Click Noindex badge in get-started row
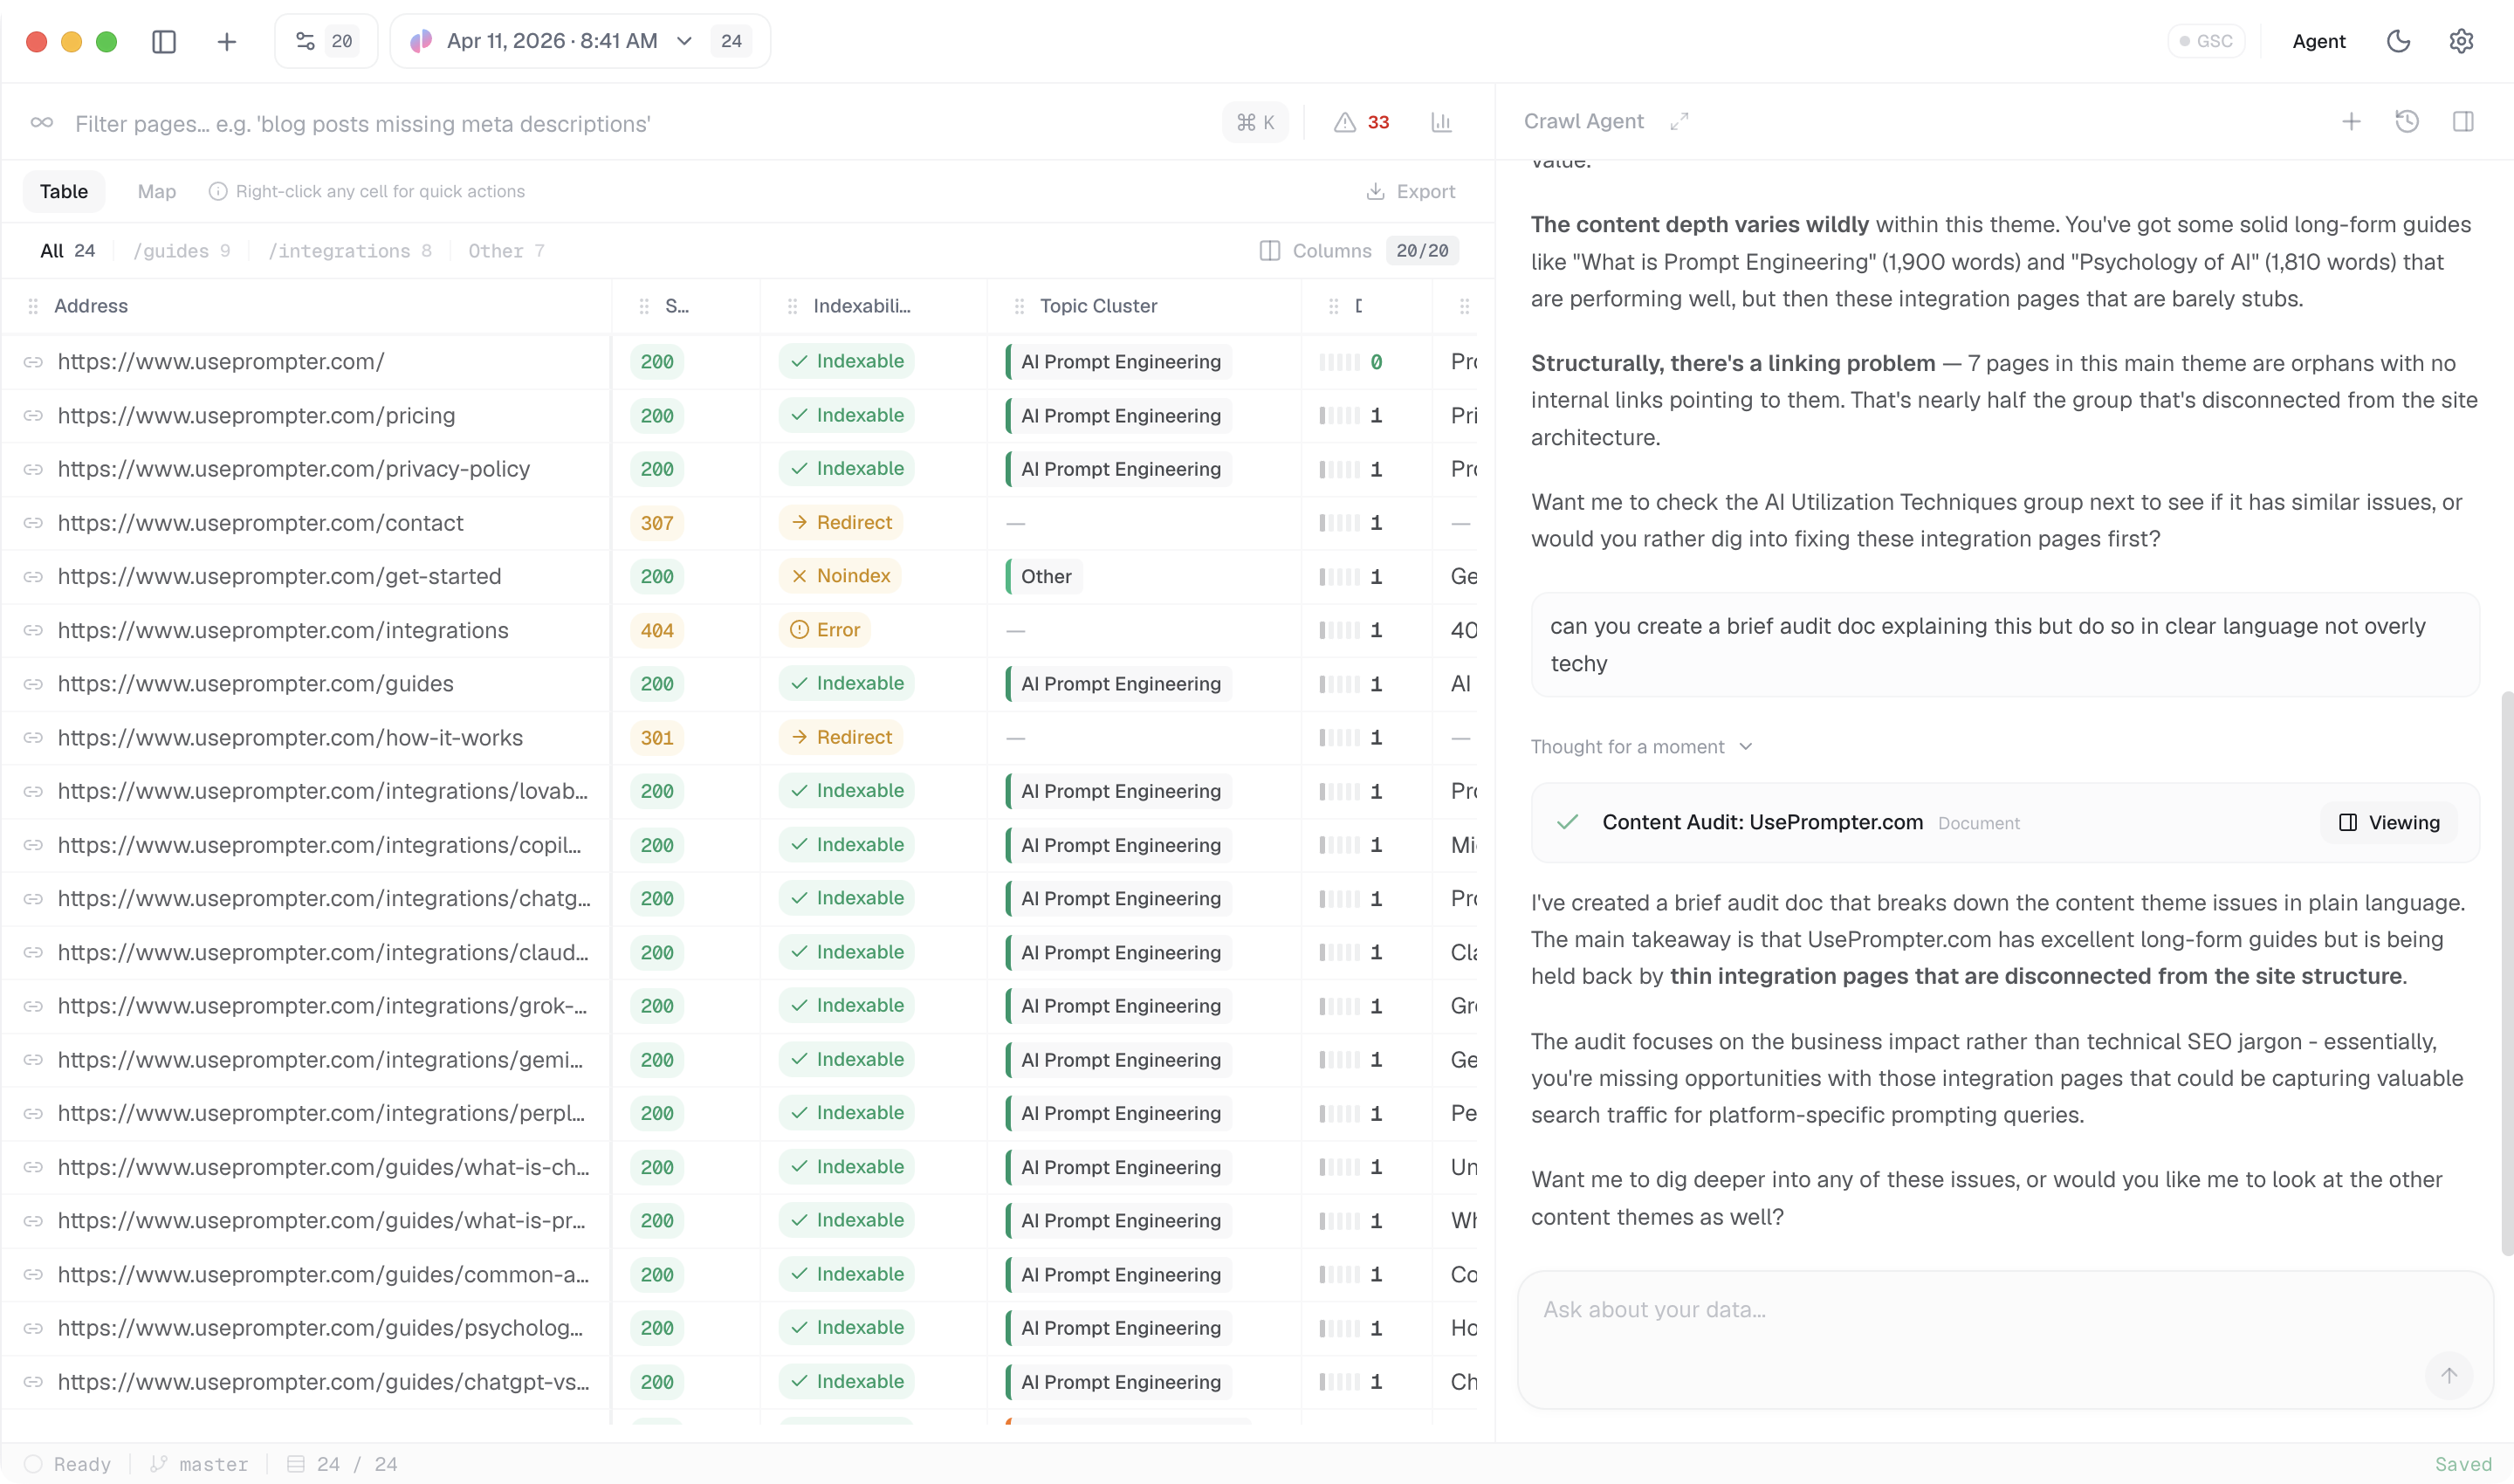This screenshot has width=2514, height=1484. [840, 576]
